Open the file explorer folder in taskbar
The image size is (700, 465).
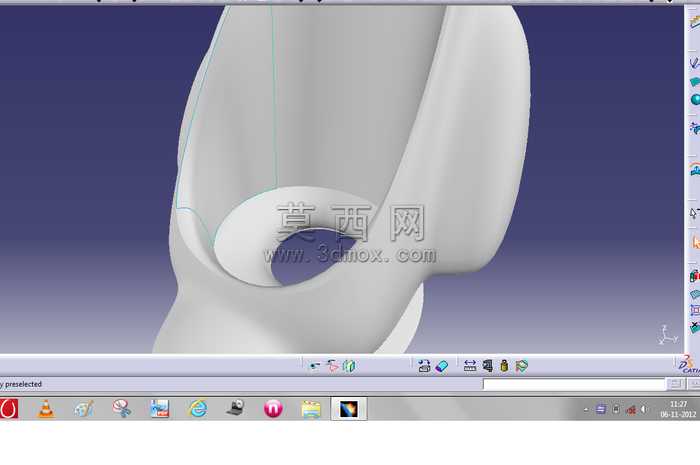pos(311,409)
